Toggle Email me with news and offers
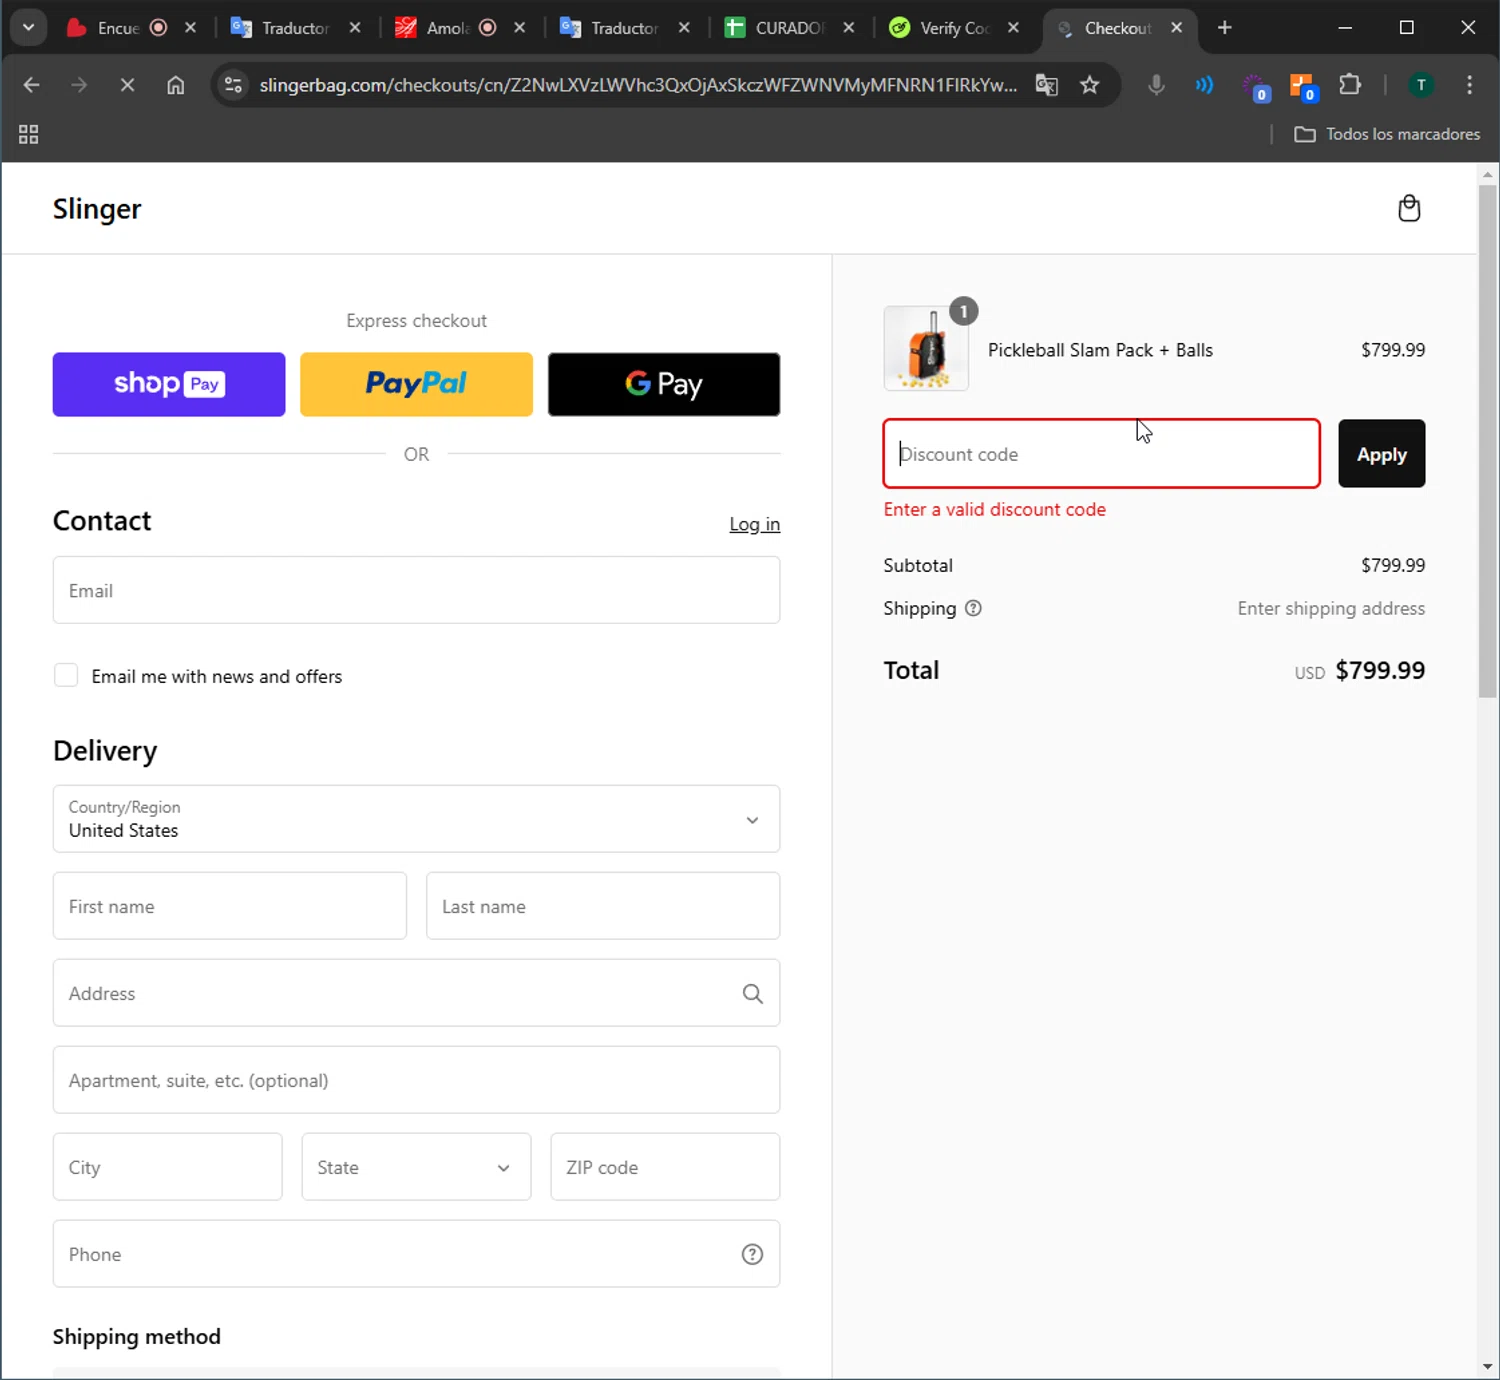Image resolution: width=1500 pixels, height=1380 pixels. [66, 676]
